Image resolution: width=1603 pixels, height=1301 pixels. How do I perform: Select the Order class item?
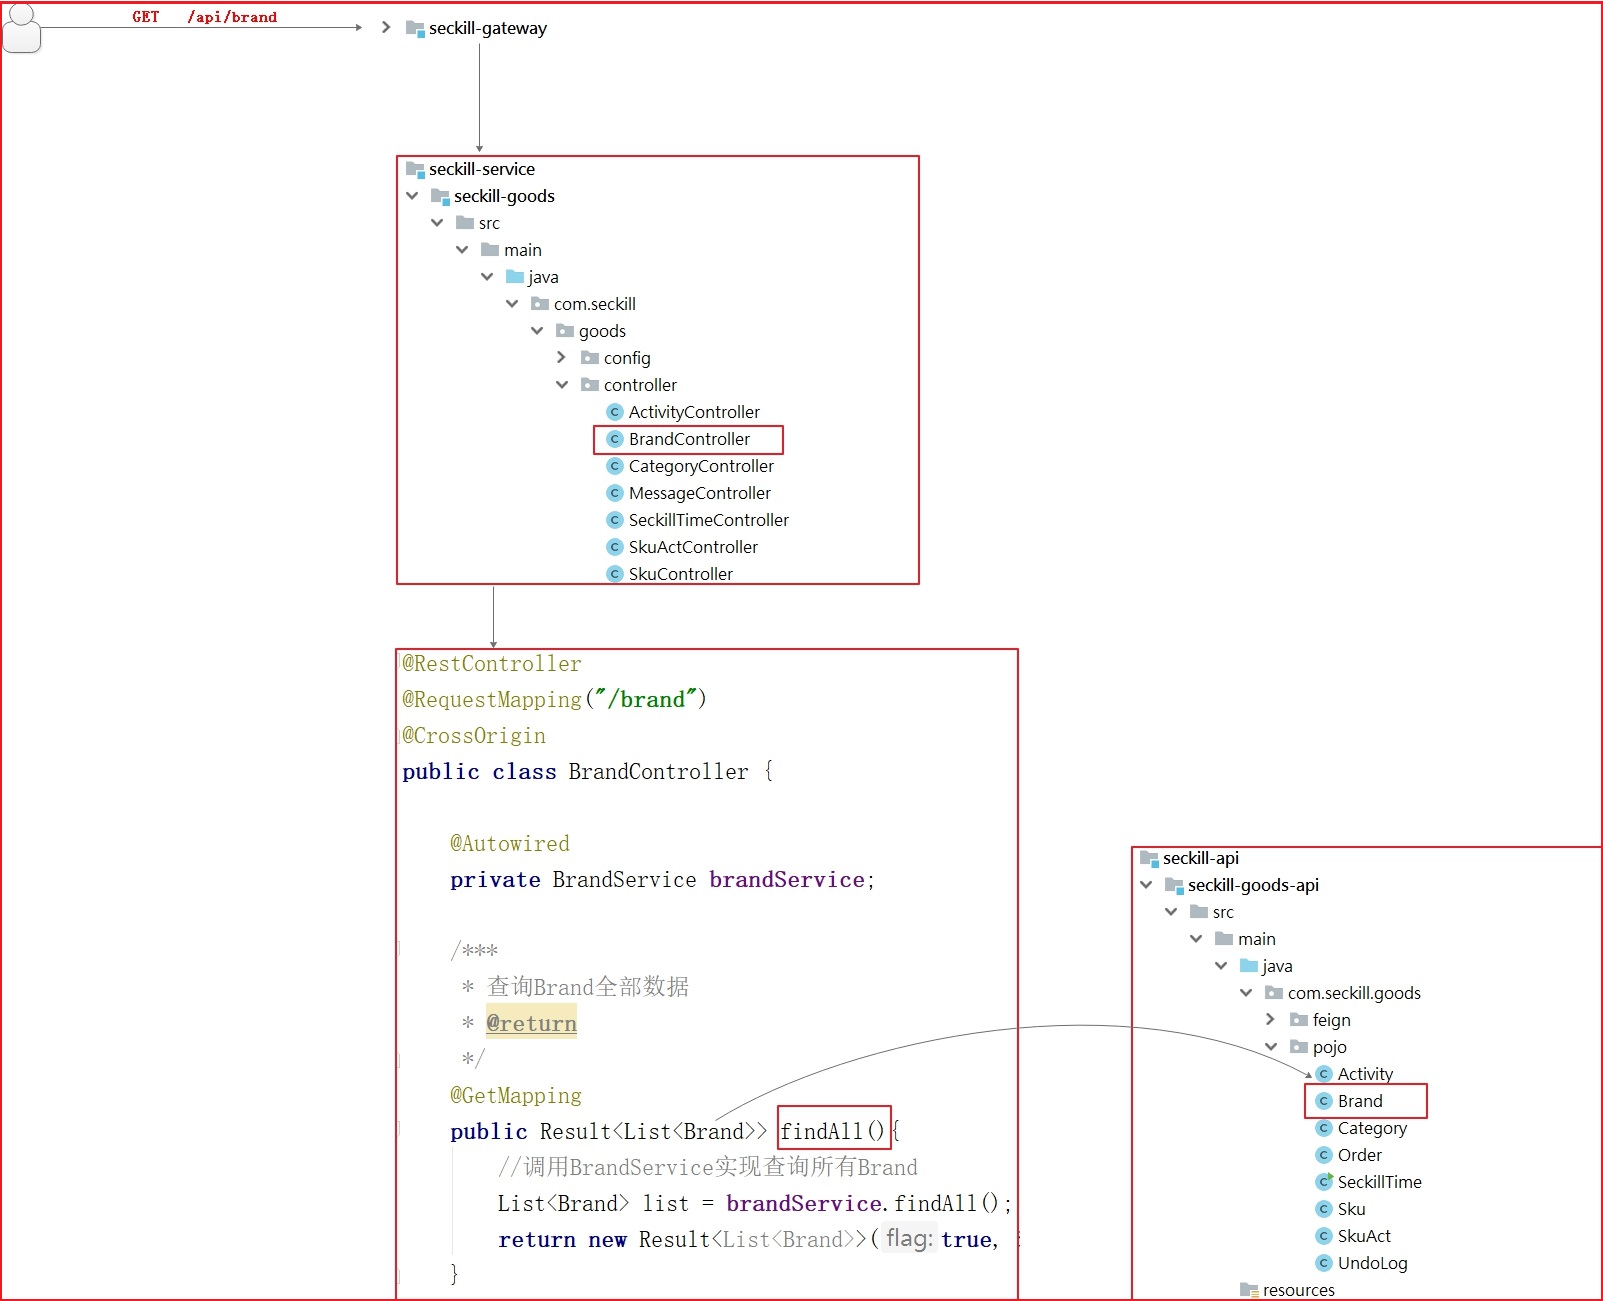[1359, 1155]
